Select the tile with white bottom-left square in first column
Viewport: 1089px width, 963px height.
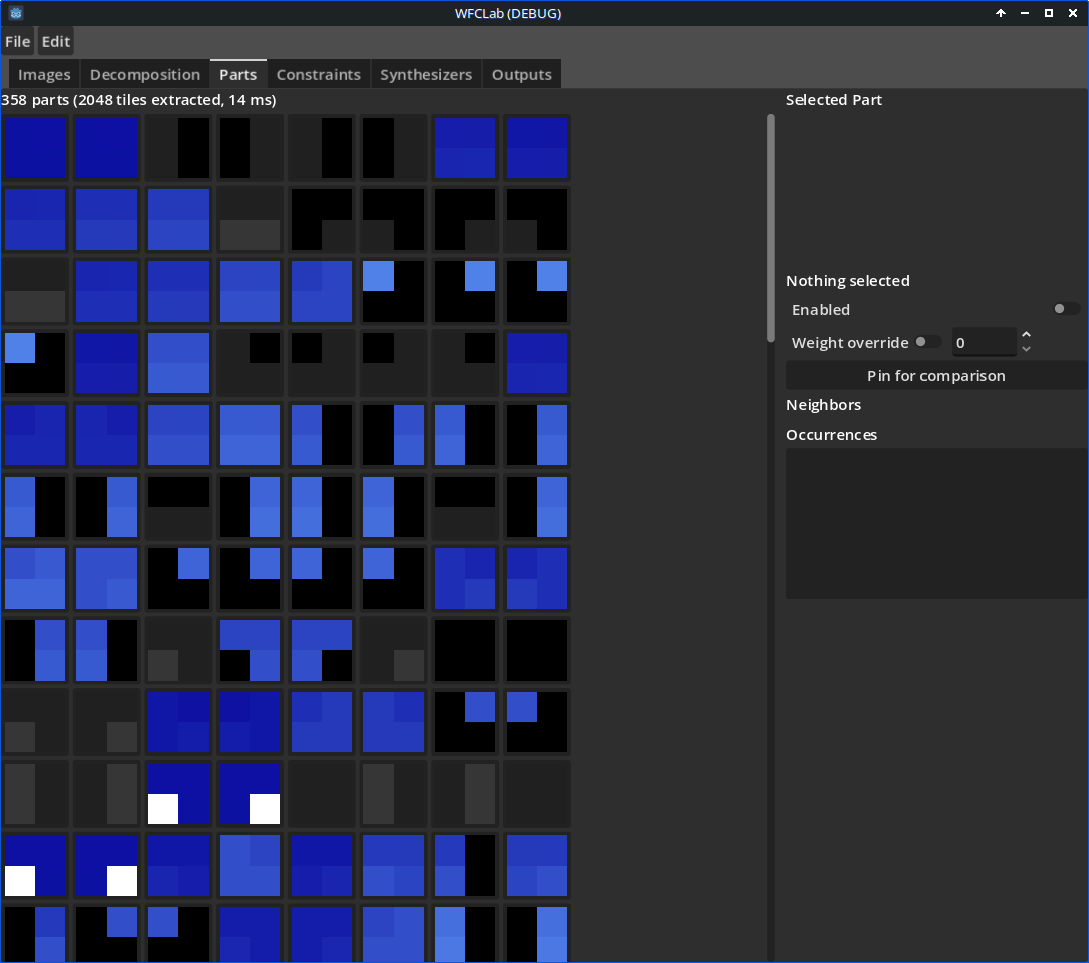pyautogui.click(x=35, y=865)
